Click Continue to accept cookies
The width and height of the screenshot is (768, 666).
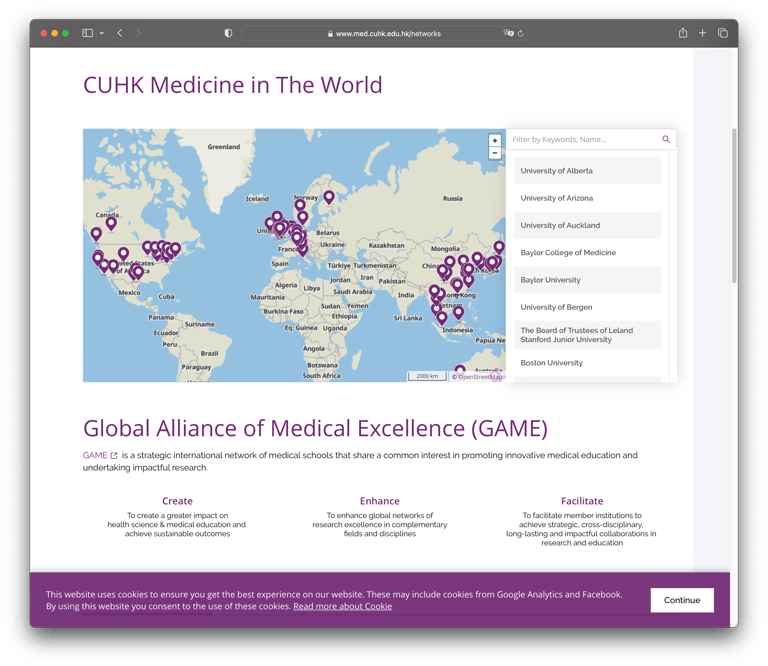point(682,600)
